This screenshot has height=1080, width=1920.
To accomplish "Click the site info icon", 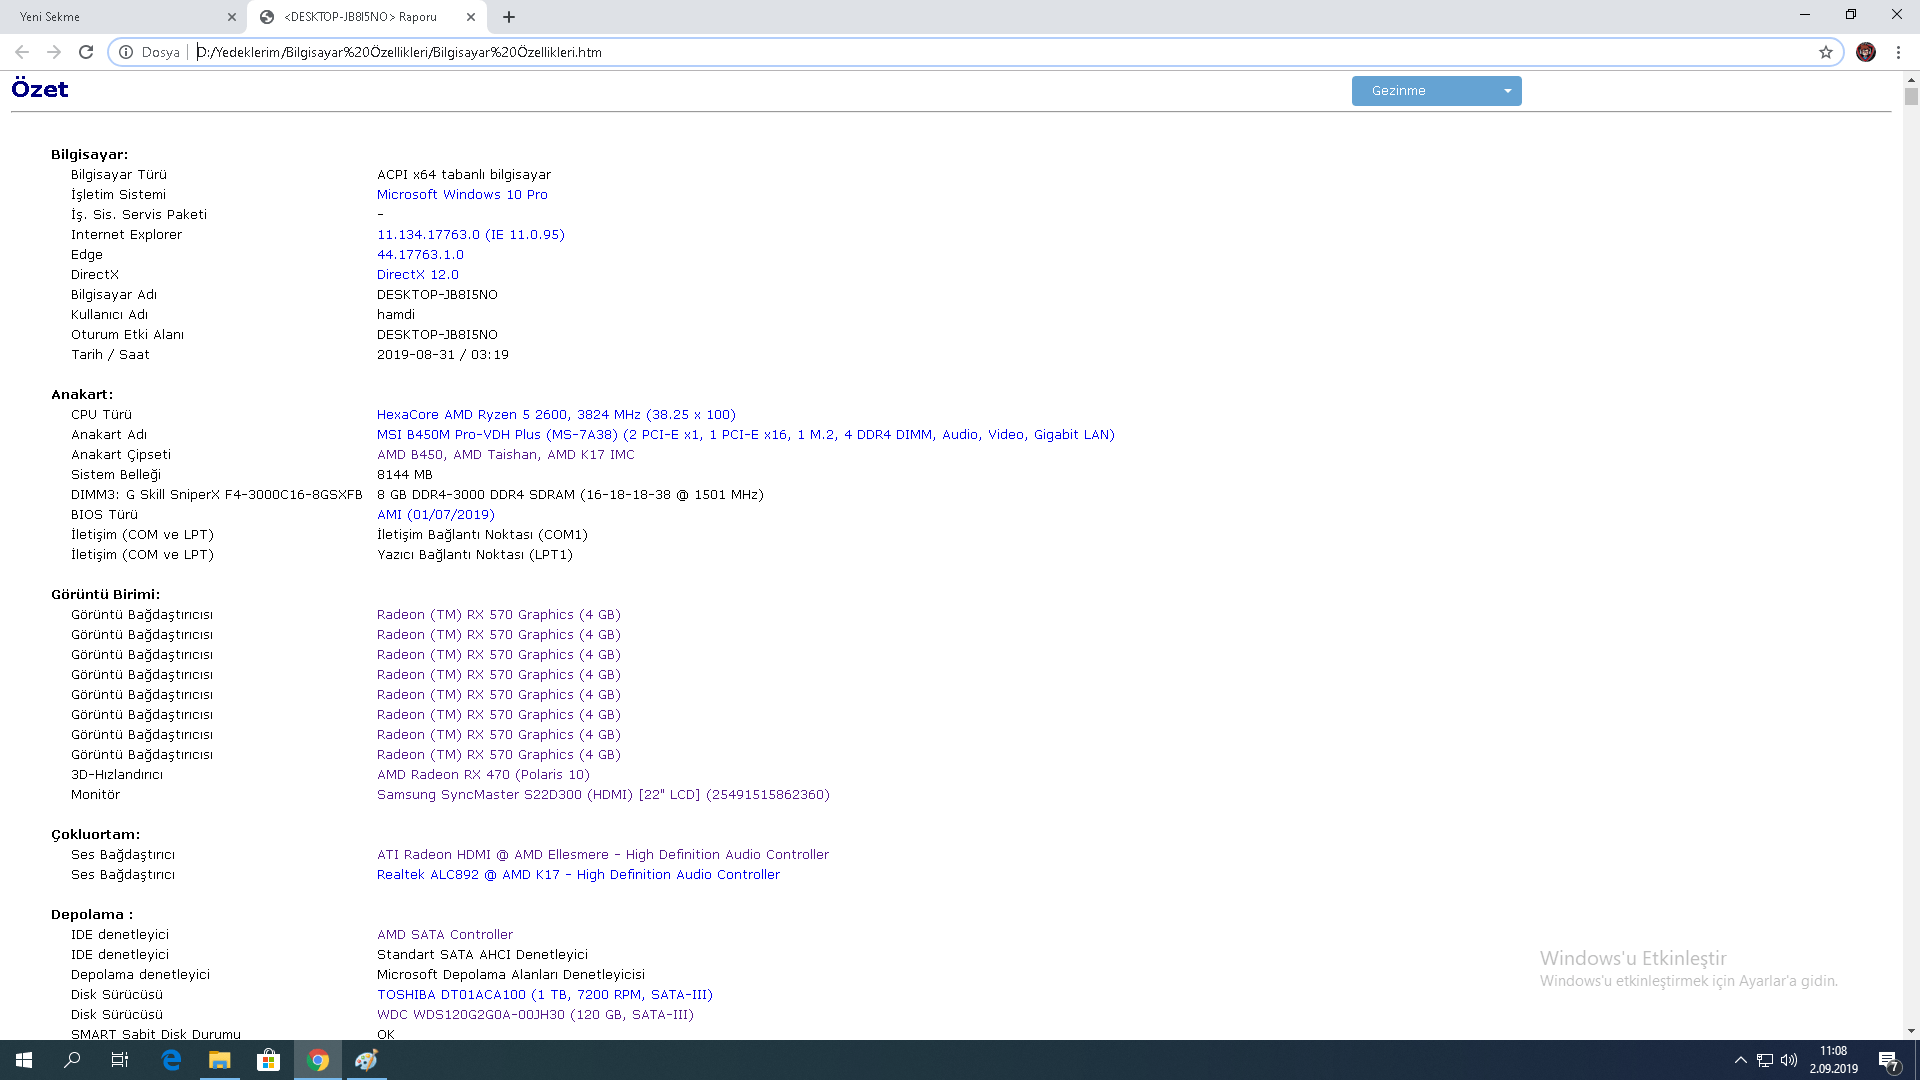I will coord(126,52).
